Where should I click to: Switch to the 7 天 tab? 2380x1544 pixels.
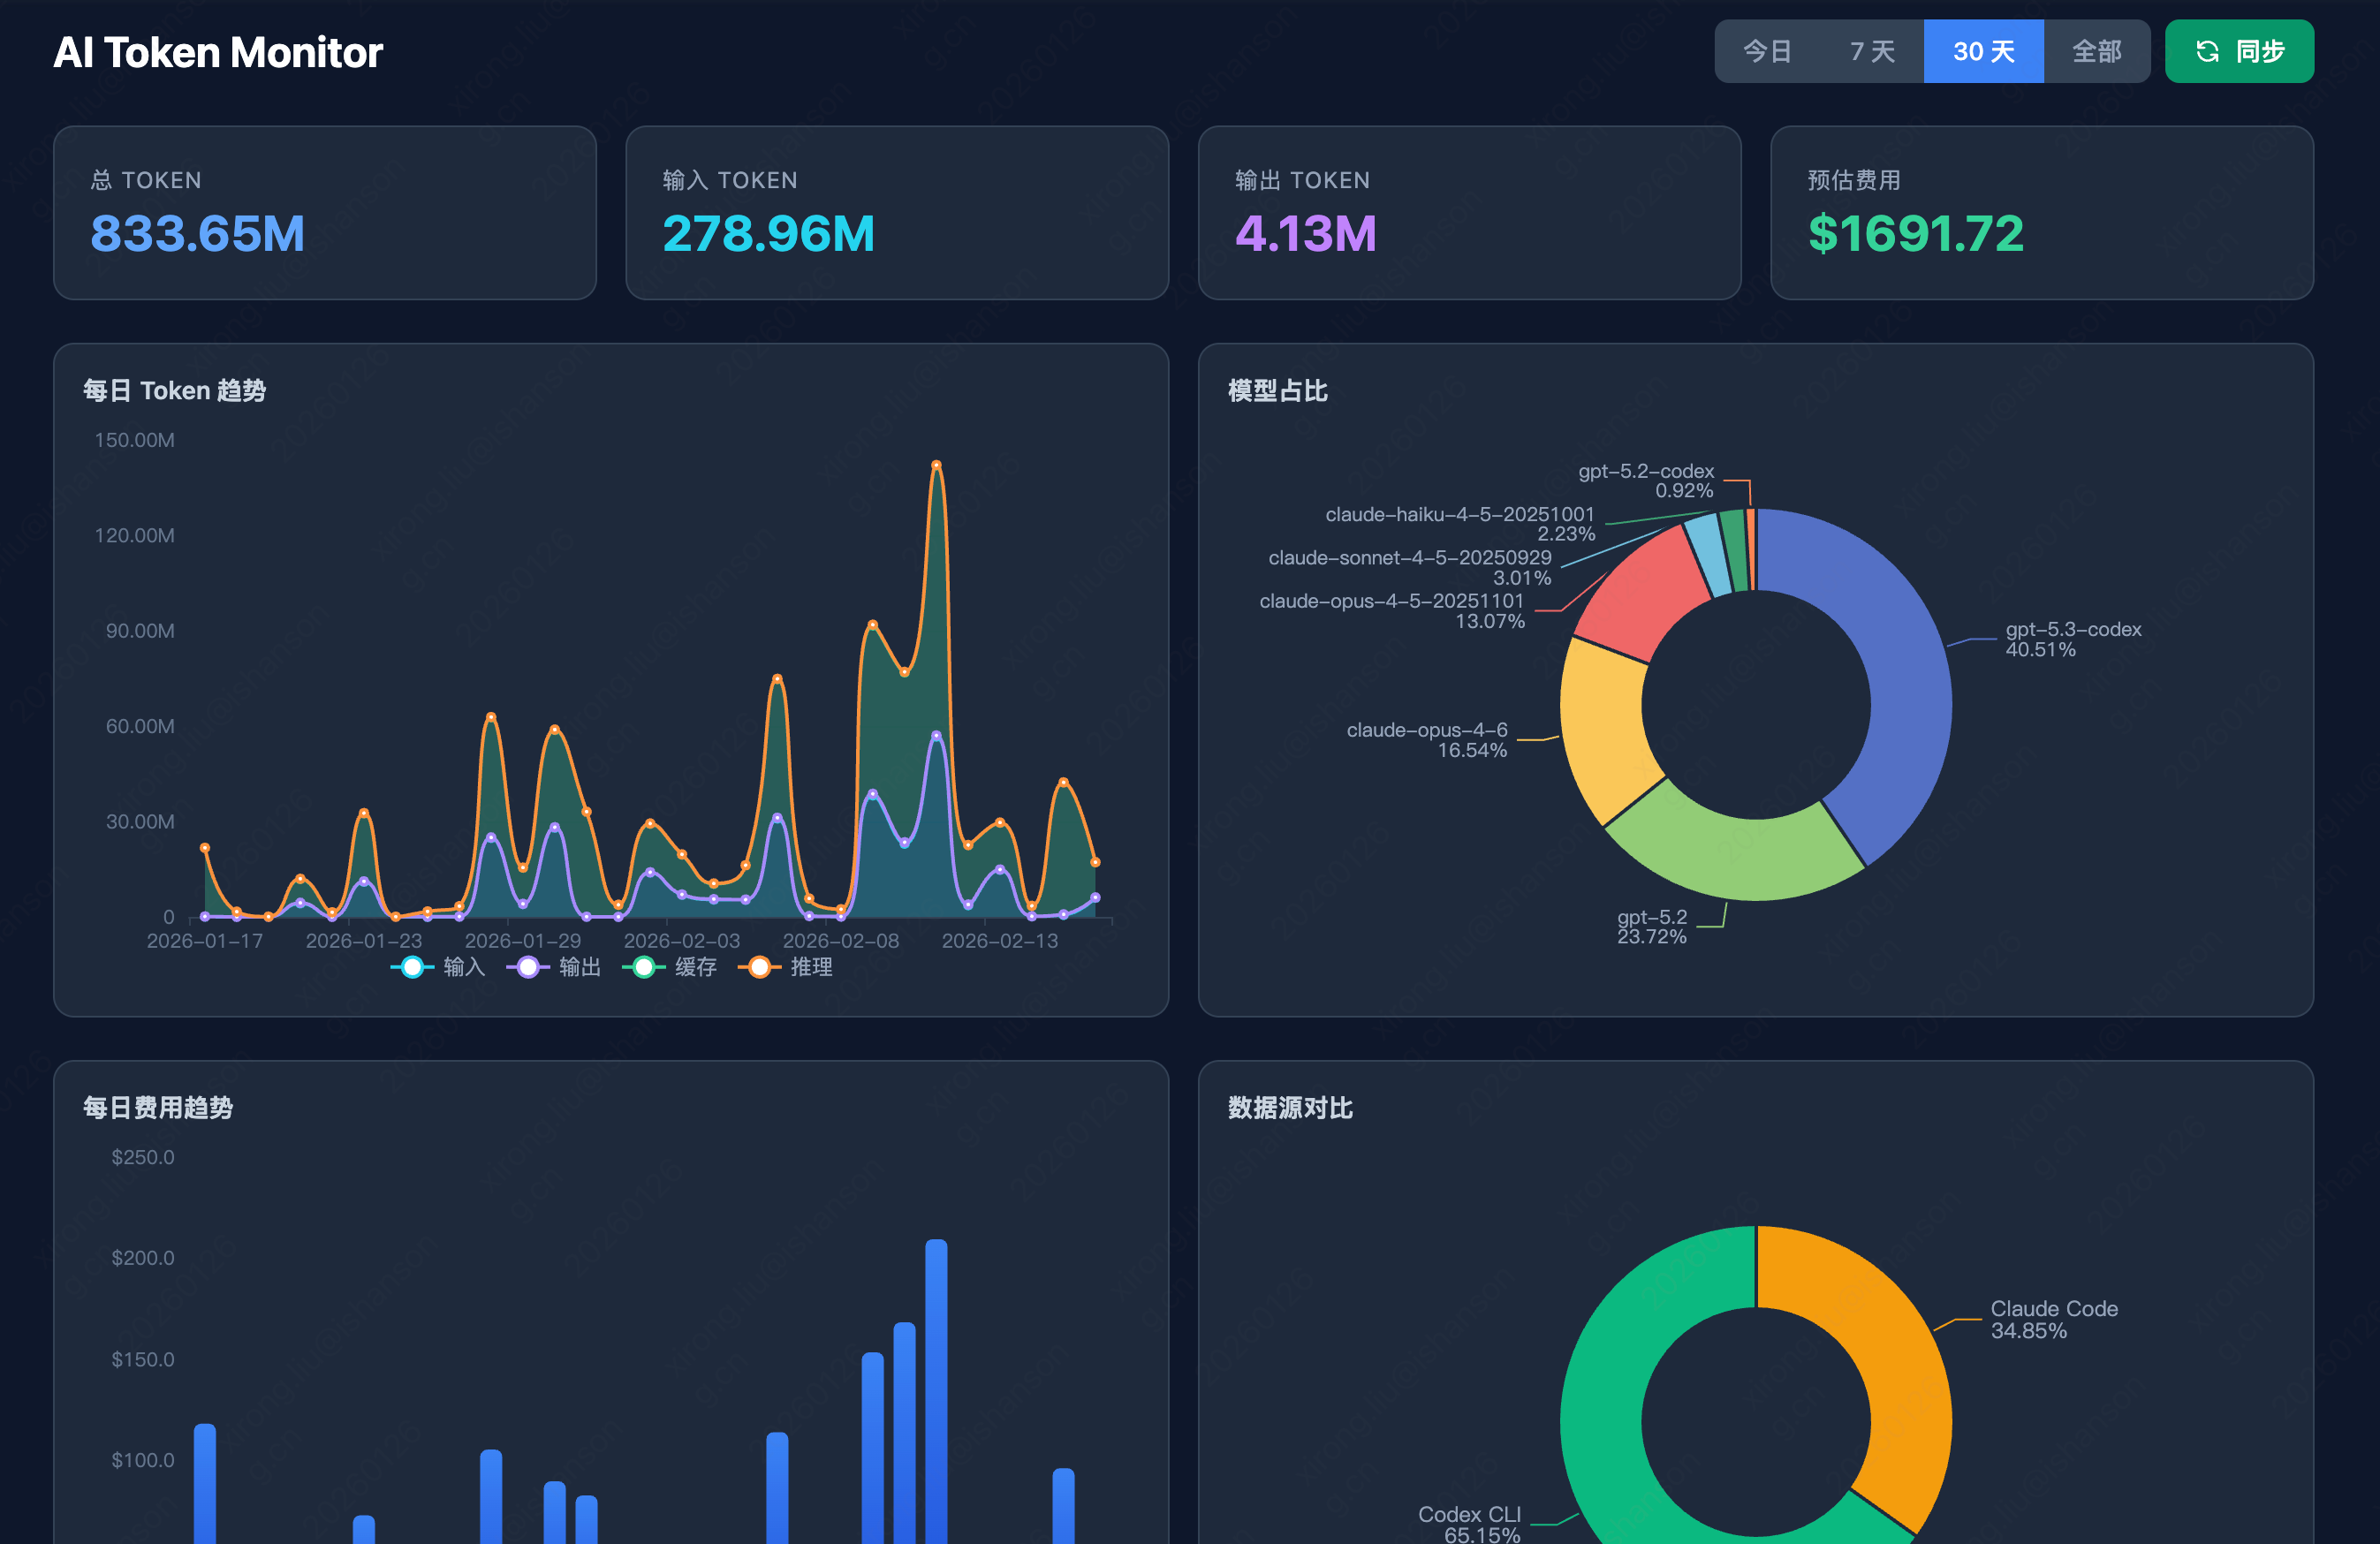(1872, 51)
